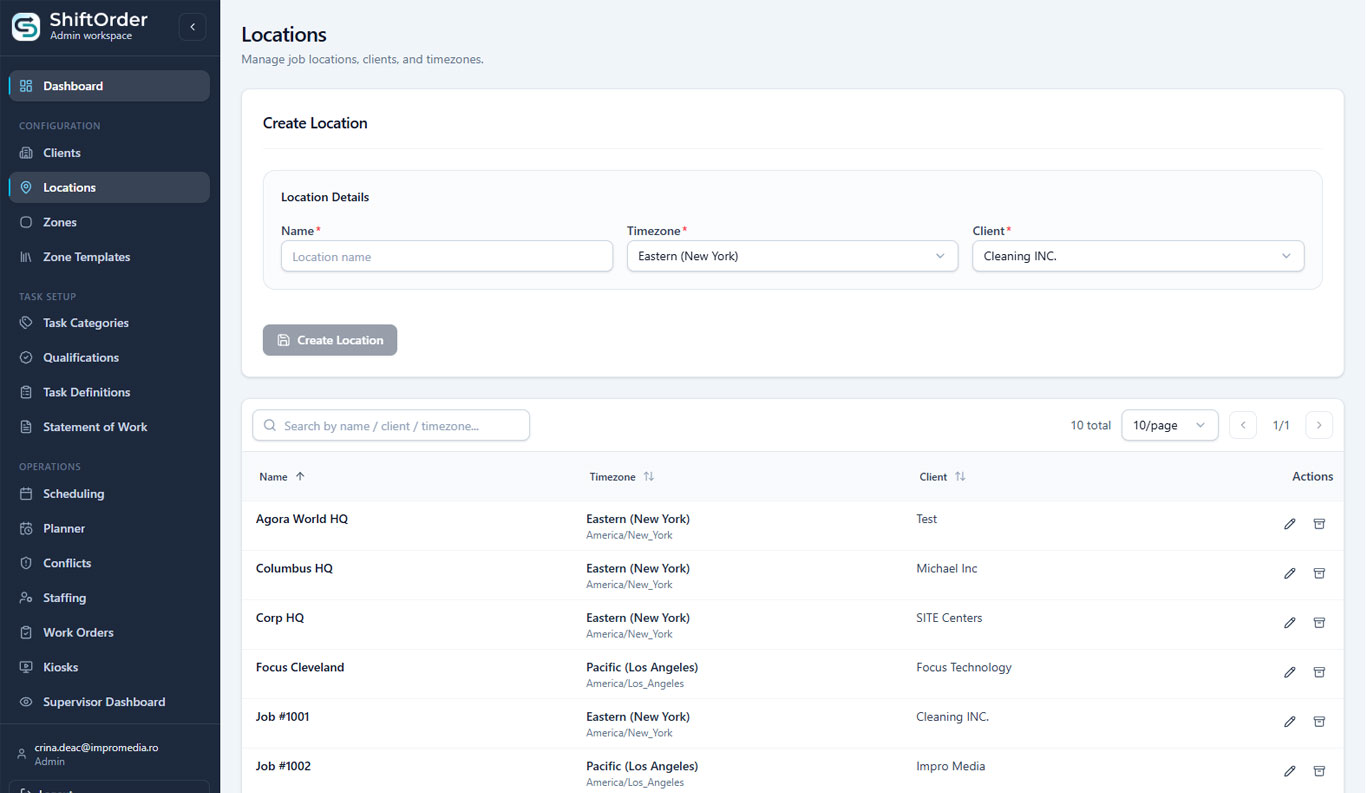Screen dimensions: 1366x793
Task: Open Scheduling in the sidebar
Action: pyautogui.click(x=109, y=494)
